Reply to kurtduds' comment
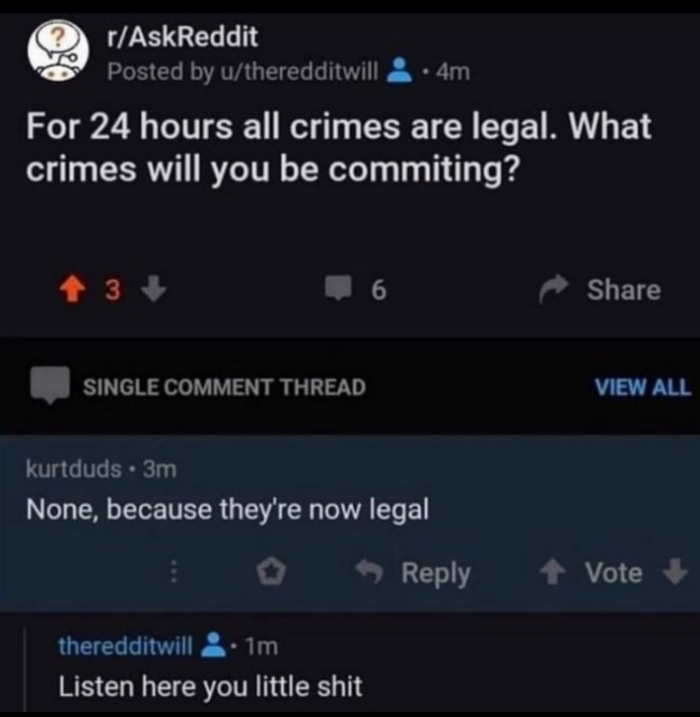 [414, 572]
